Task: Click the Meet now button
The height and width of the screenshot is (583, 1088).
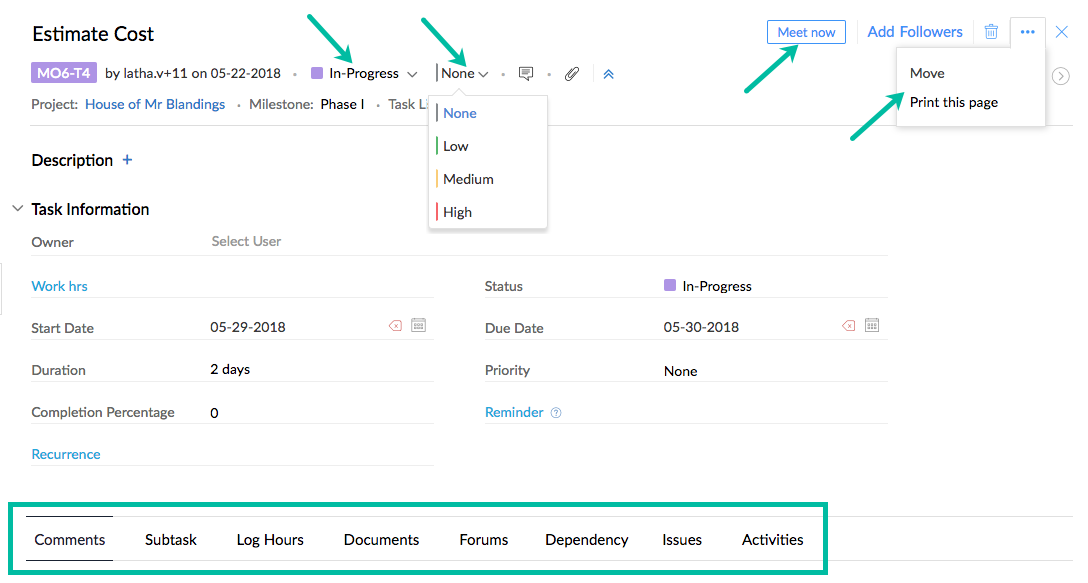Action: (x=806, y=32)
